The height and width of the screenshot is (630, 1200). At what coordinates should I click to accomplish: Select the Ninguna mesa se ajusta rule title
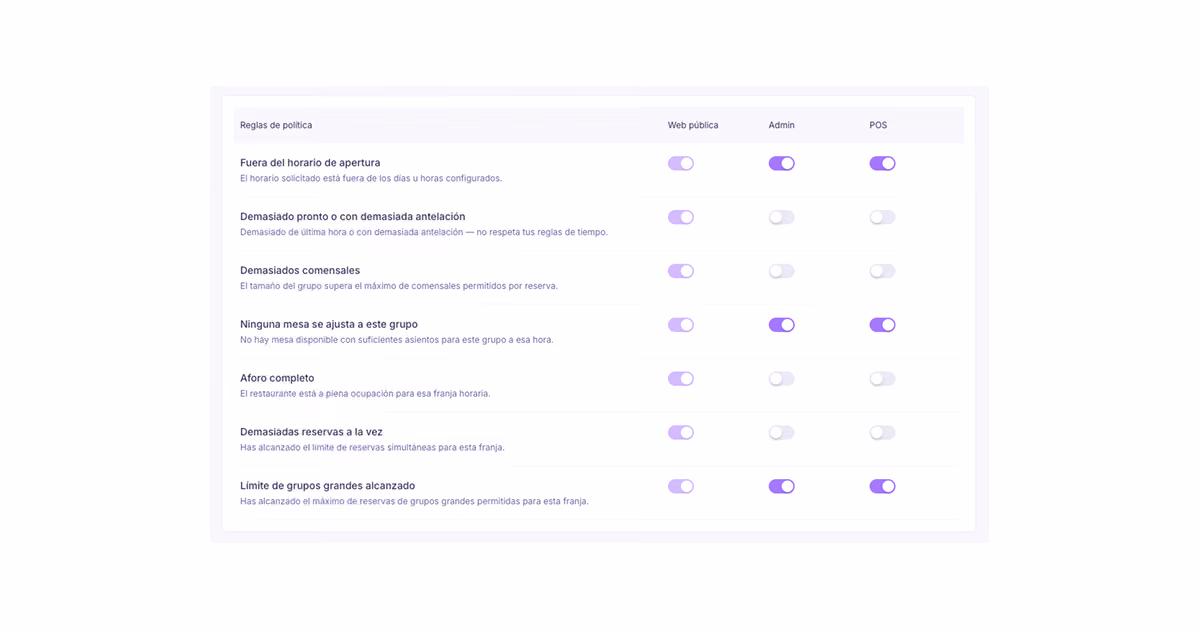coord(329,324)
